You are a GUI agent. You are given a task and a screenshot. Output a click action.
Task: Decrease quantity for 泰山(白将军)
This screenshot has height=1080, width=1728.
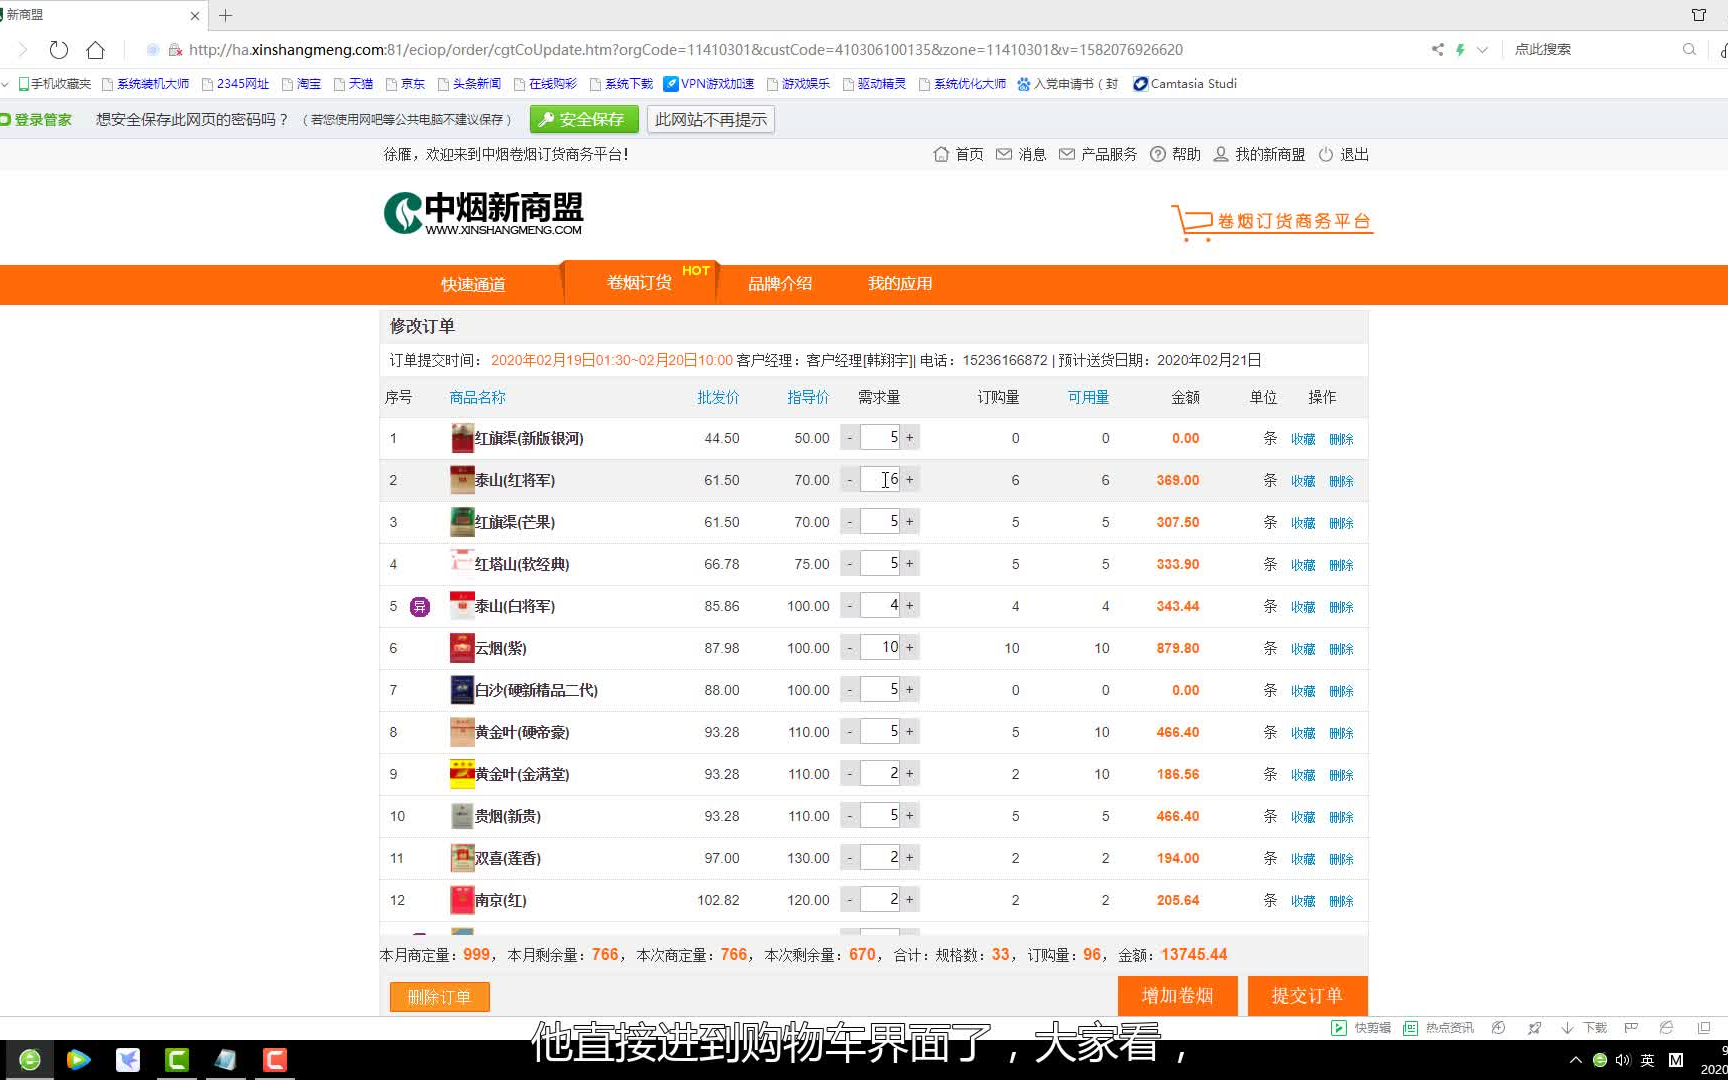pyautogui.click(x=850, y=606)
